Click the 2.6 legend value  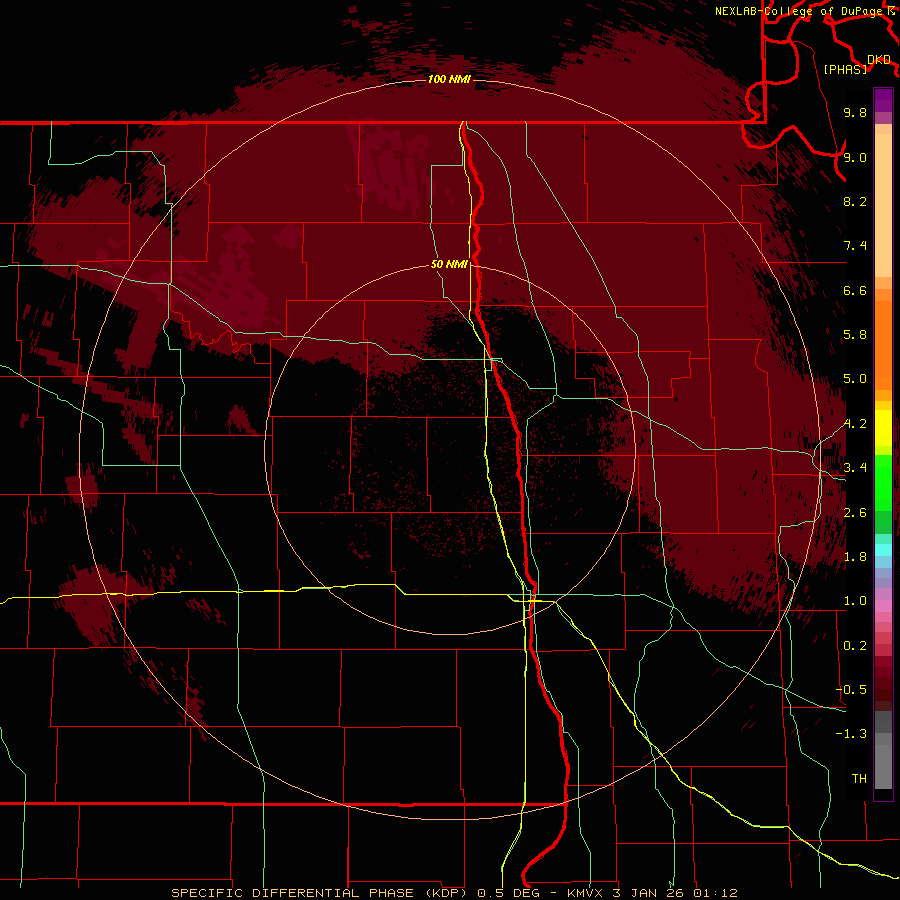[855, 513]
